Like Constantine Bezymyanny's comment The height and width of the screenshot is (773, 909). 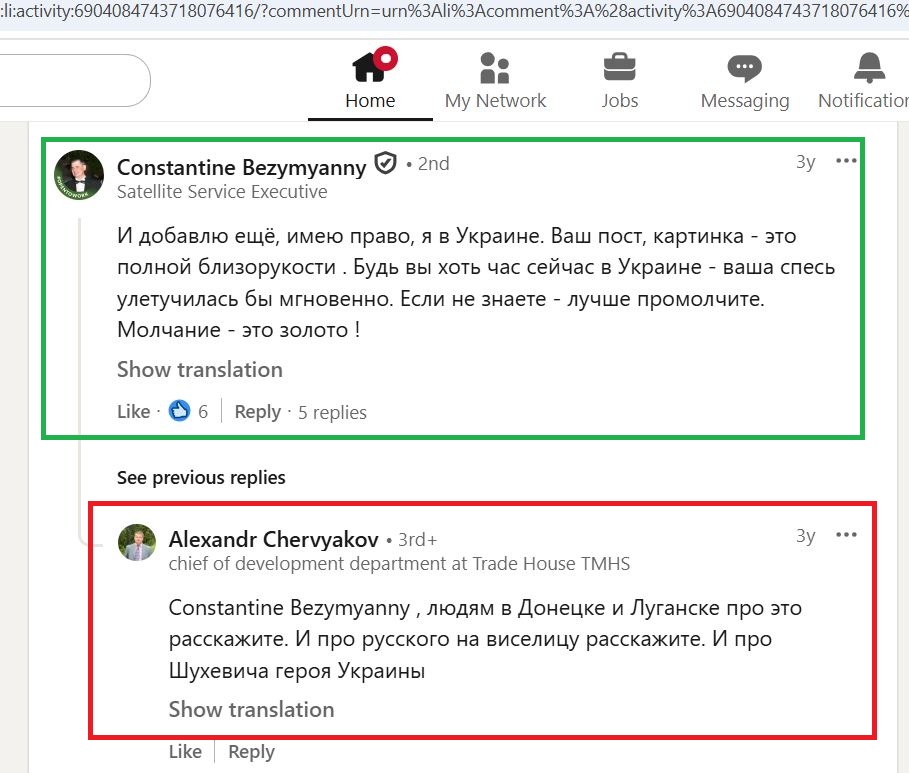133,412
